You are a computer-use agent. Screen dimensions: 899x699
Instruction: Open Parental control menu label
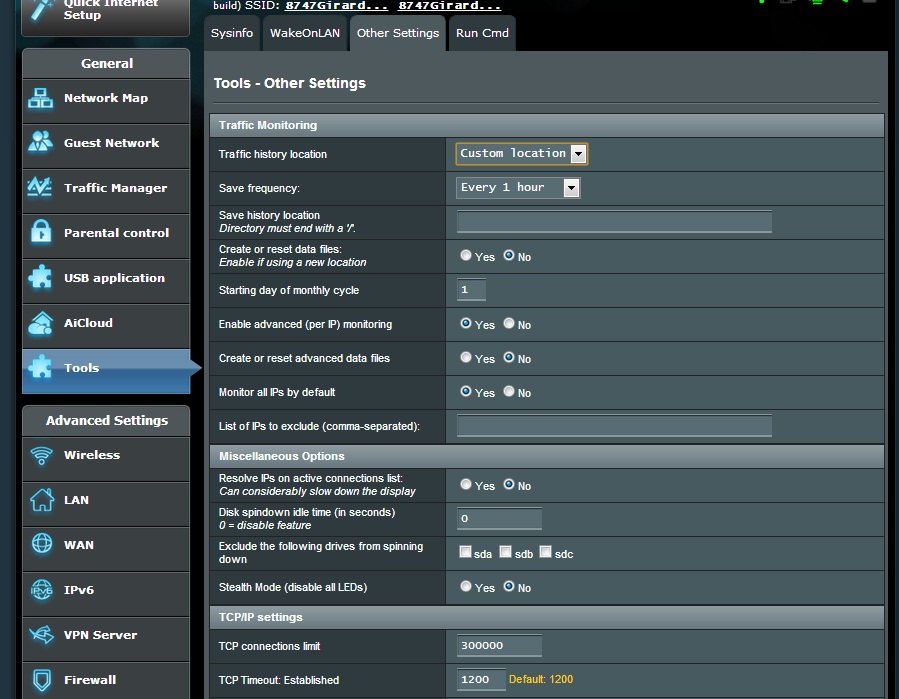pyautogui.click(x=116, y=233)
